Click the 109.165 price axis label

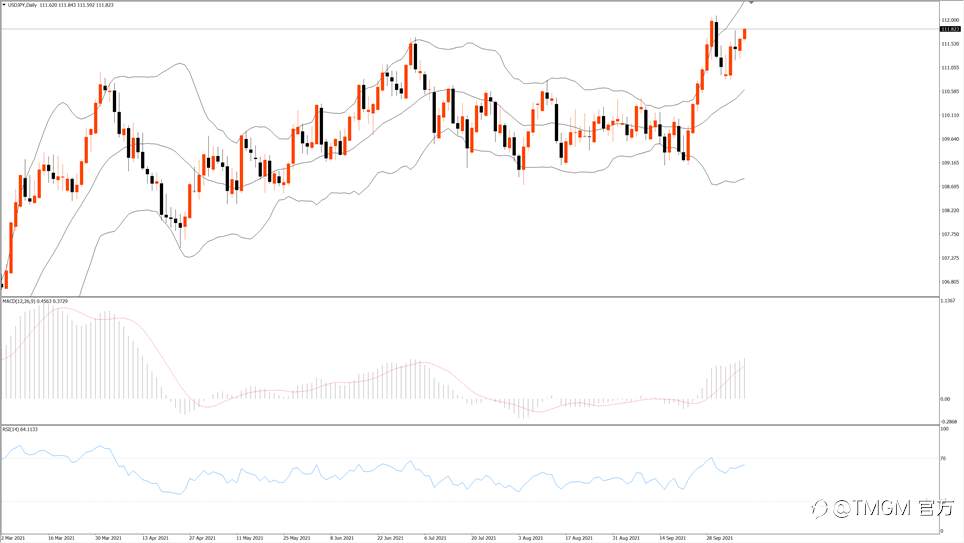(x=950, y=163)
